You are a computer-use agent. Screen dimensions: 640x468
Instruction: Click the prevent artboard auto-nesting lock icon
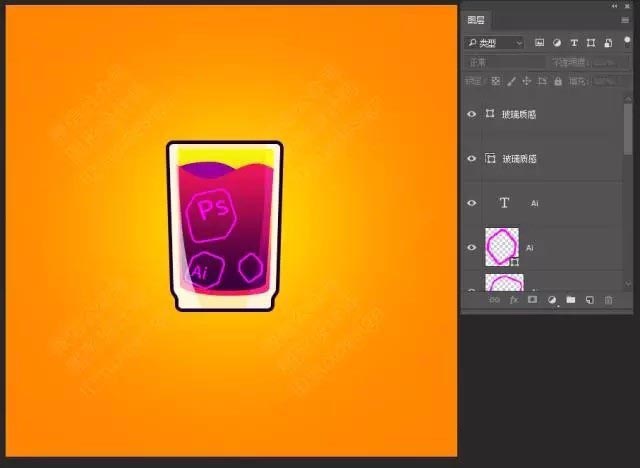pos(542,81)
